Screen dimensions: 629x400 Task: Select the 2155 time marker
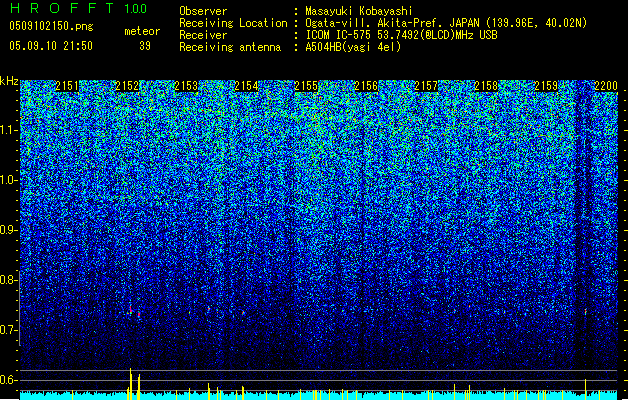306,86
